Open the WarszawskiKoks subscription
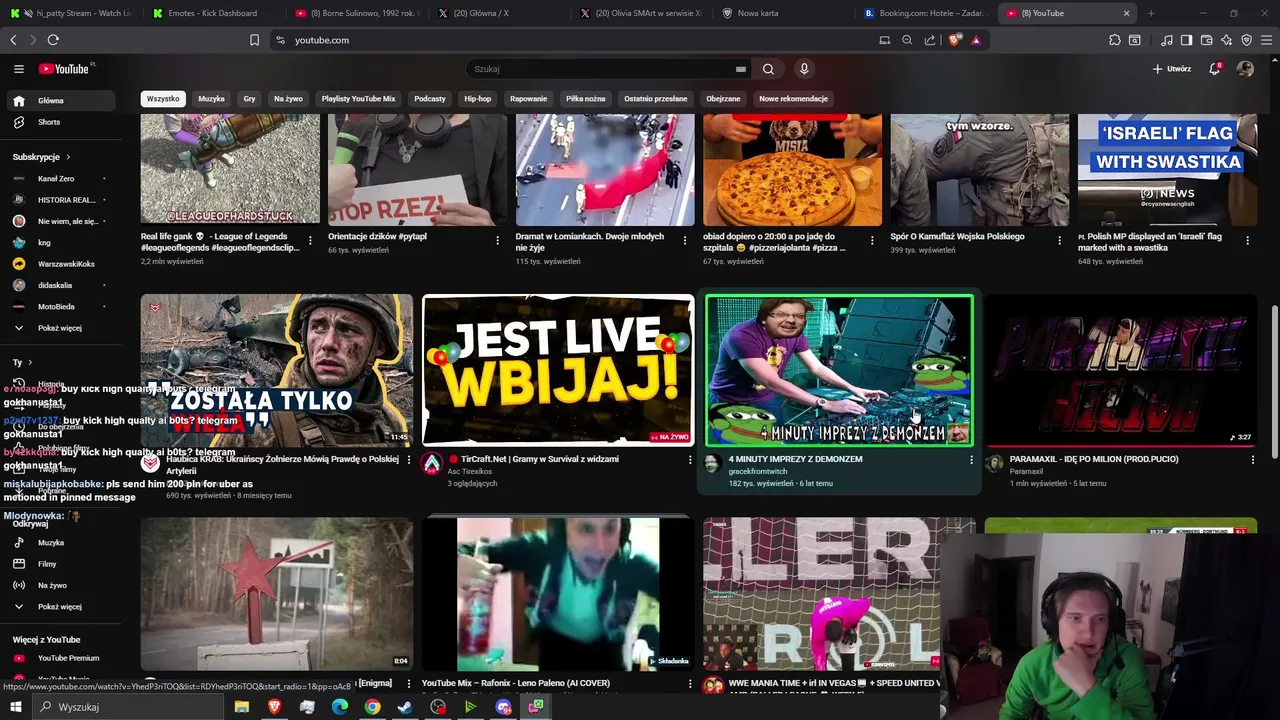 click(63, 264)
